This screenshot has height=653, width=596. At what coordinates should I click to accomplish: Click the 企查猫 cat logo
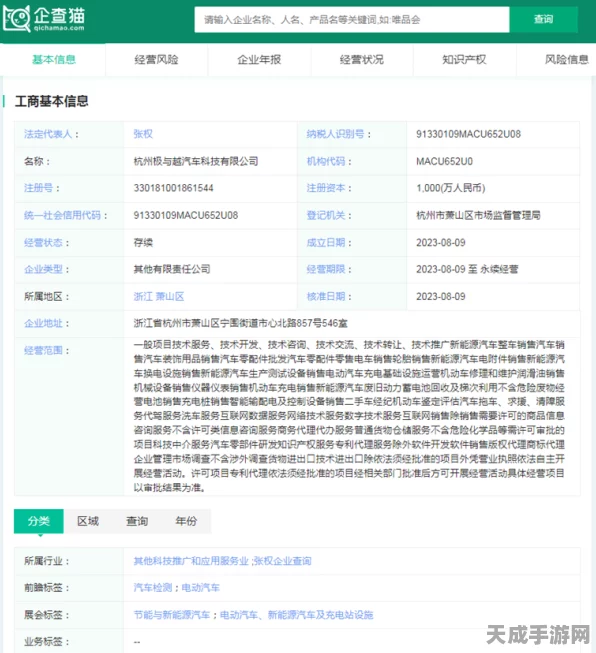pos(44,19)
